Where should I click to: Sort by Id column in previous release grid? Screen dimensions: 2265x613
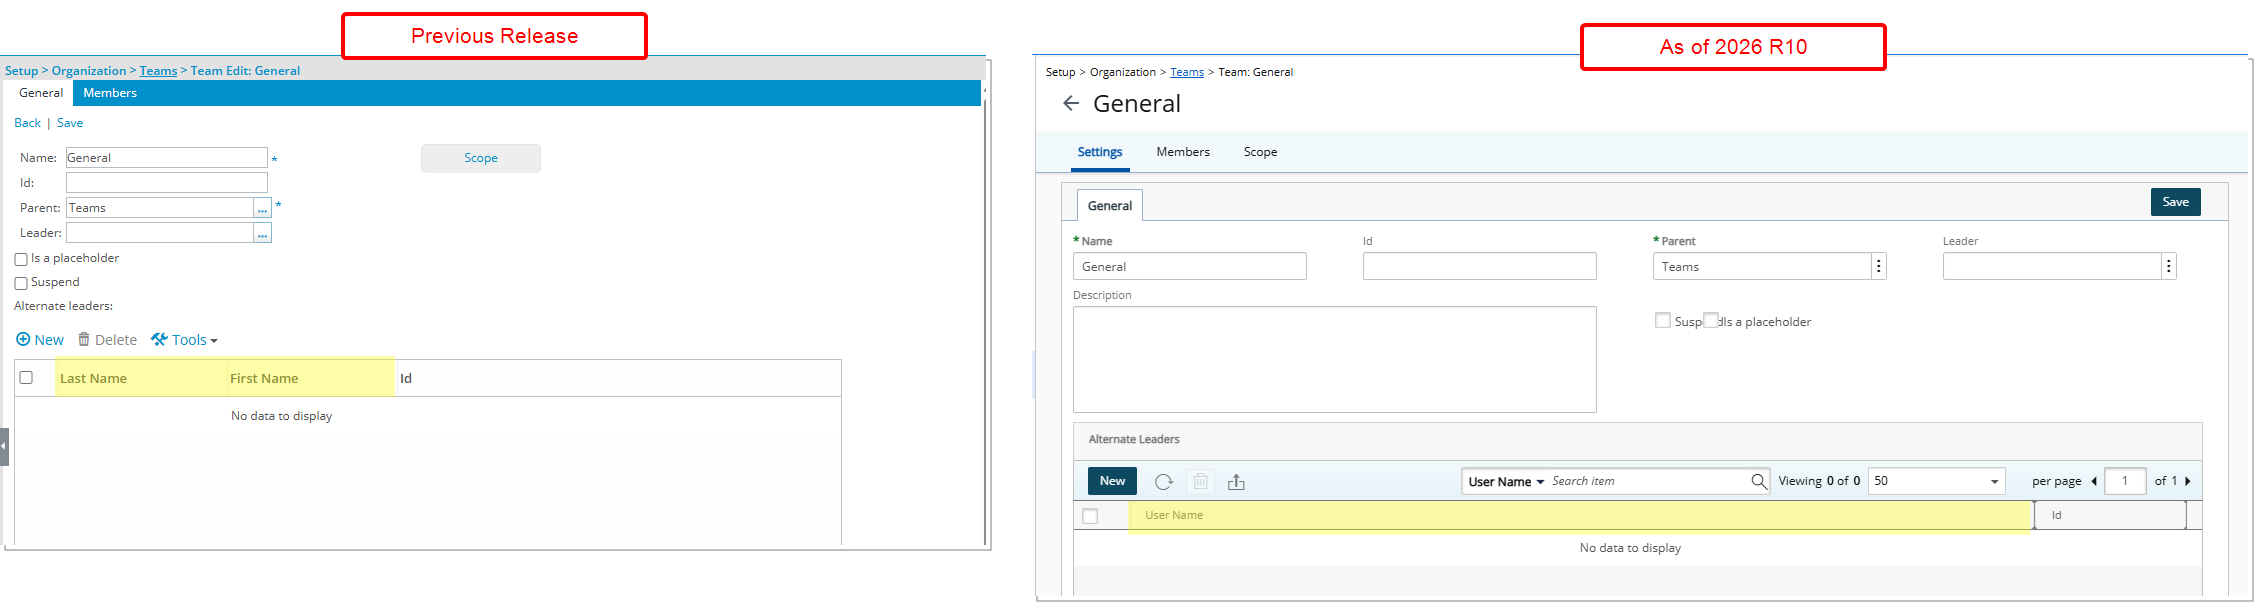[x=406, y=379]
